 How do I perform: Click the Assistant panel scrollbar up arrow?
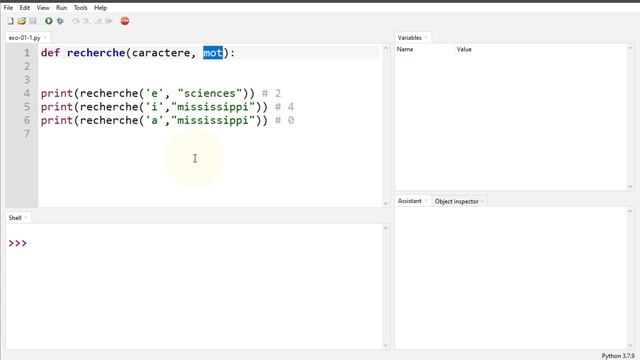click(x=630, y=211)
